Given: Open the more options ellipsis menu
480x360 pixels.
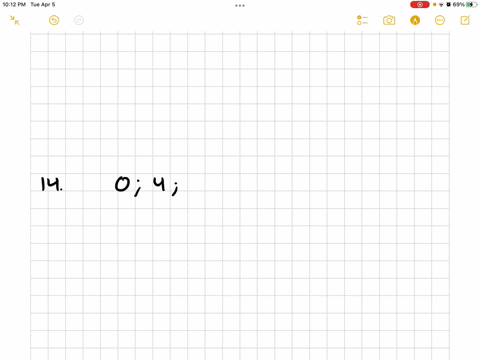Looking at the screenshot, I should pos(440,20).
